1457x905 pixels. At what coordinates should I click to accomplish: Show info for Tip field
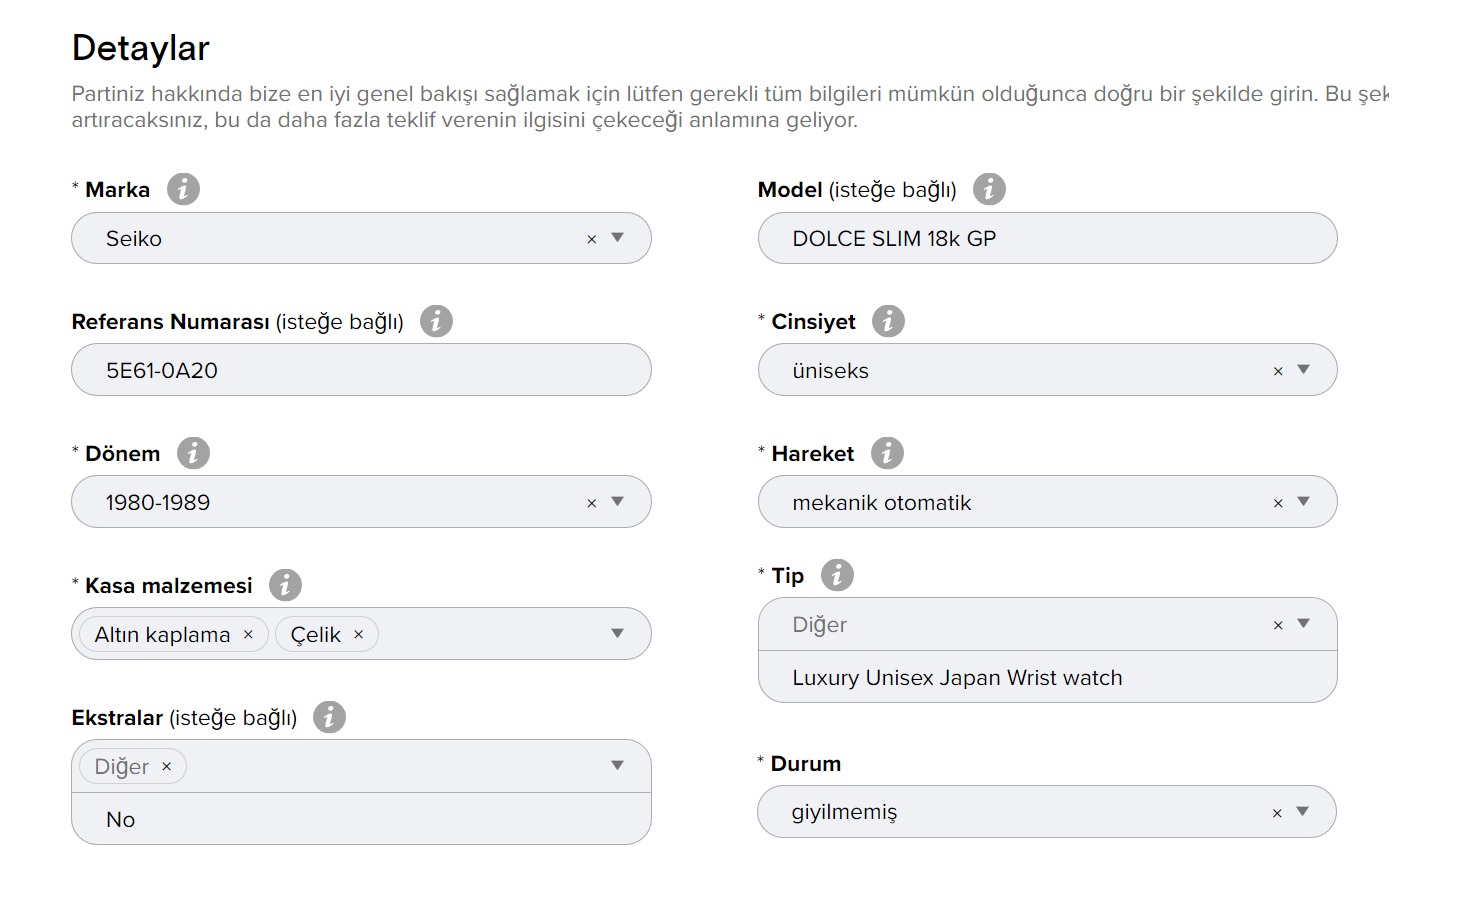coord(837,575)
